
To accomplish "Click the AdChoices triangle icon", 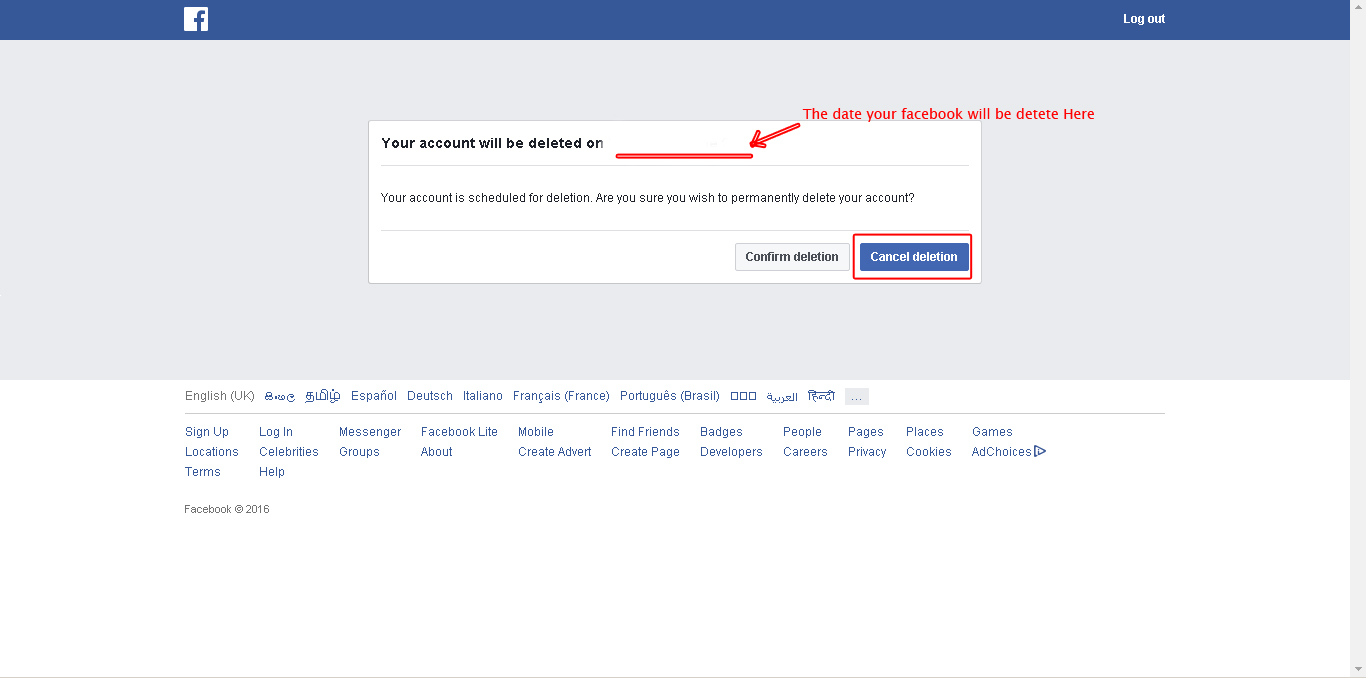I will pos(1041,451).
